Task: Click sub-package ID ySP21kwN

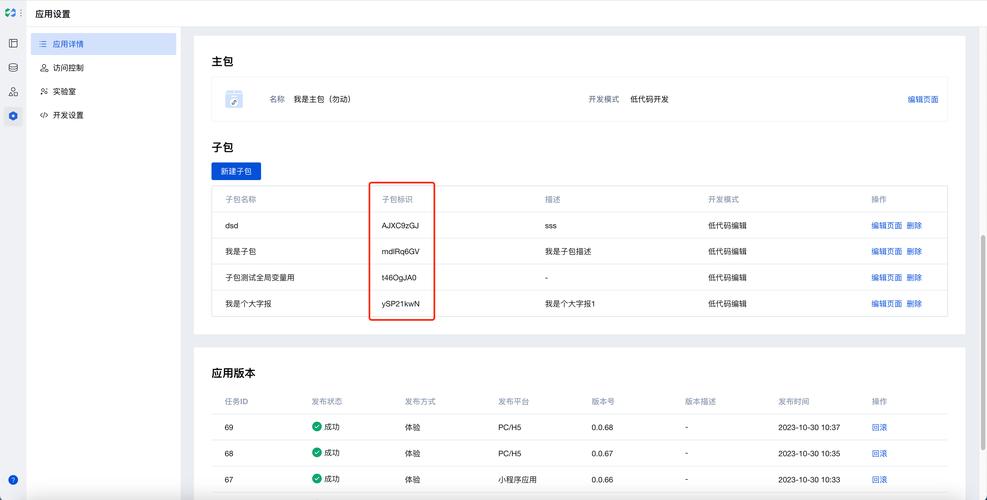Action: pyautogui.click(x=400, y=304)
